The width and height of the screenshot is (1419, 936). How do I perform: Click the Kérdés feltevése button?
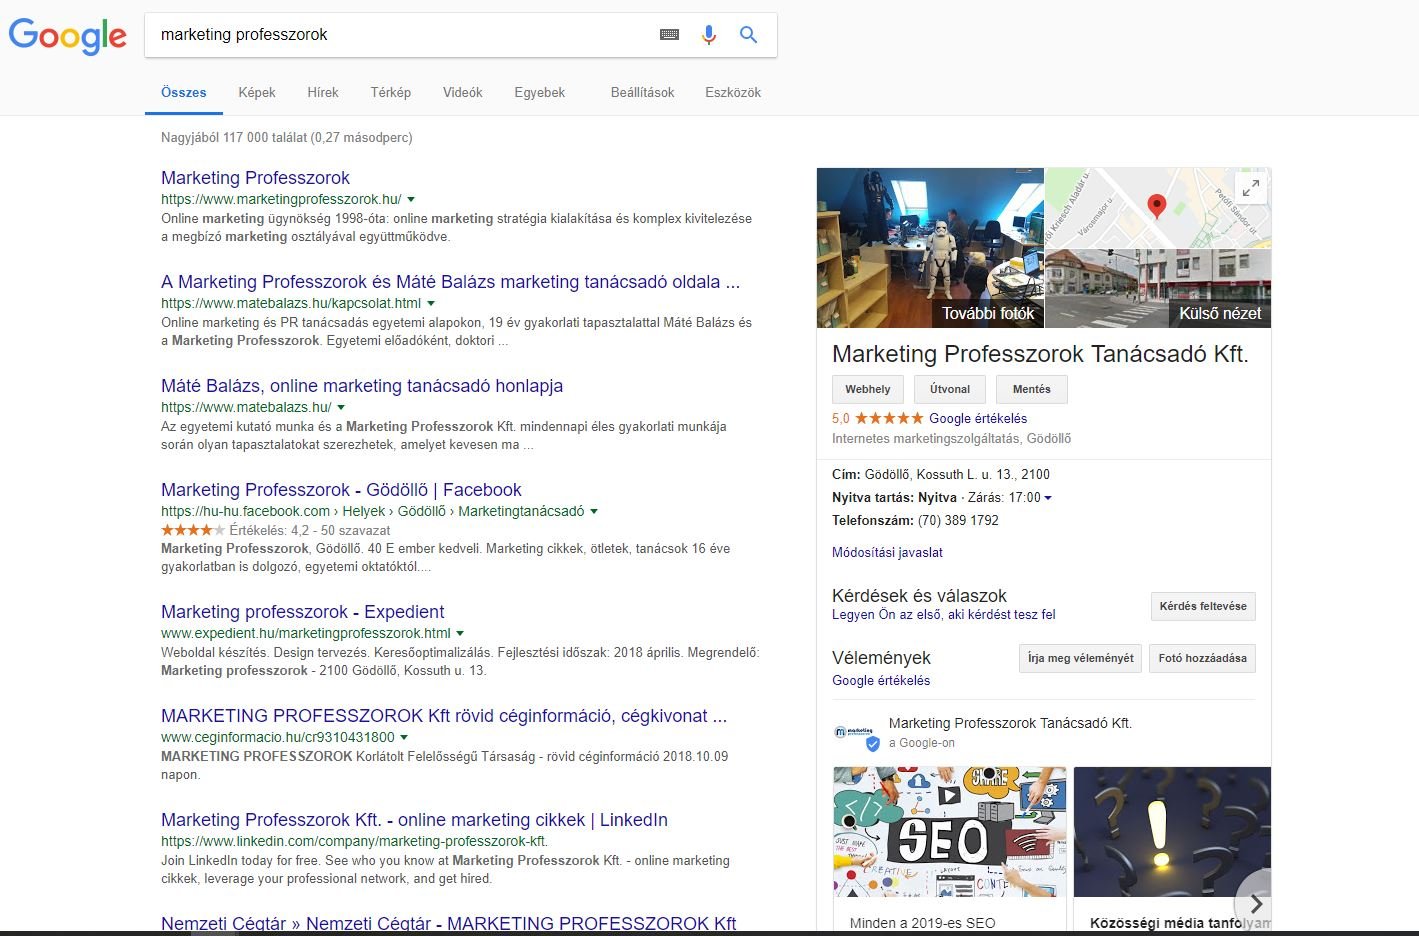(1203, 606)
